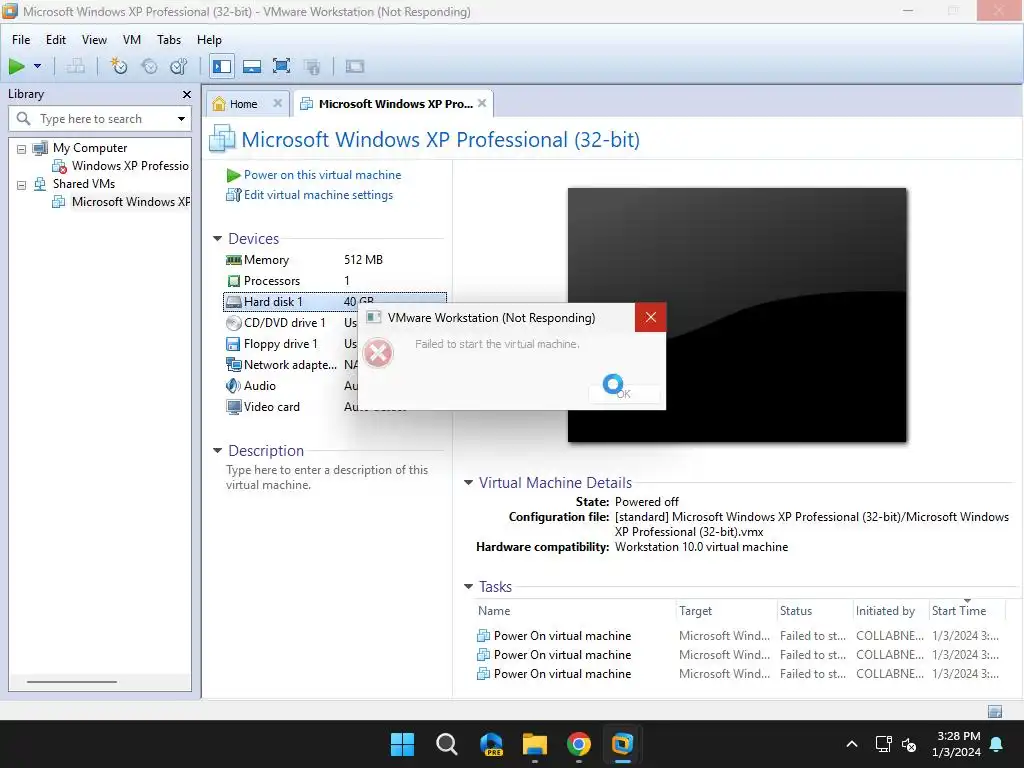Click the description text field
This screenshot has height=768, width=1024.
(327, 477)
